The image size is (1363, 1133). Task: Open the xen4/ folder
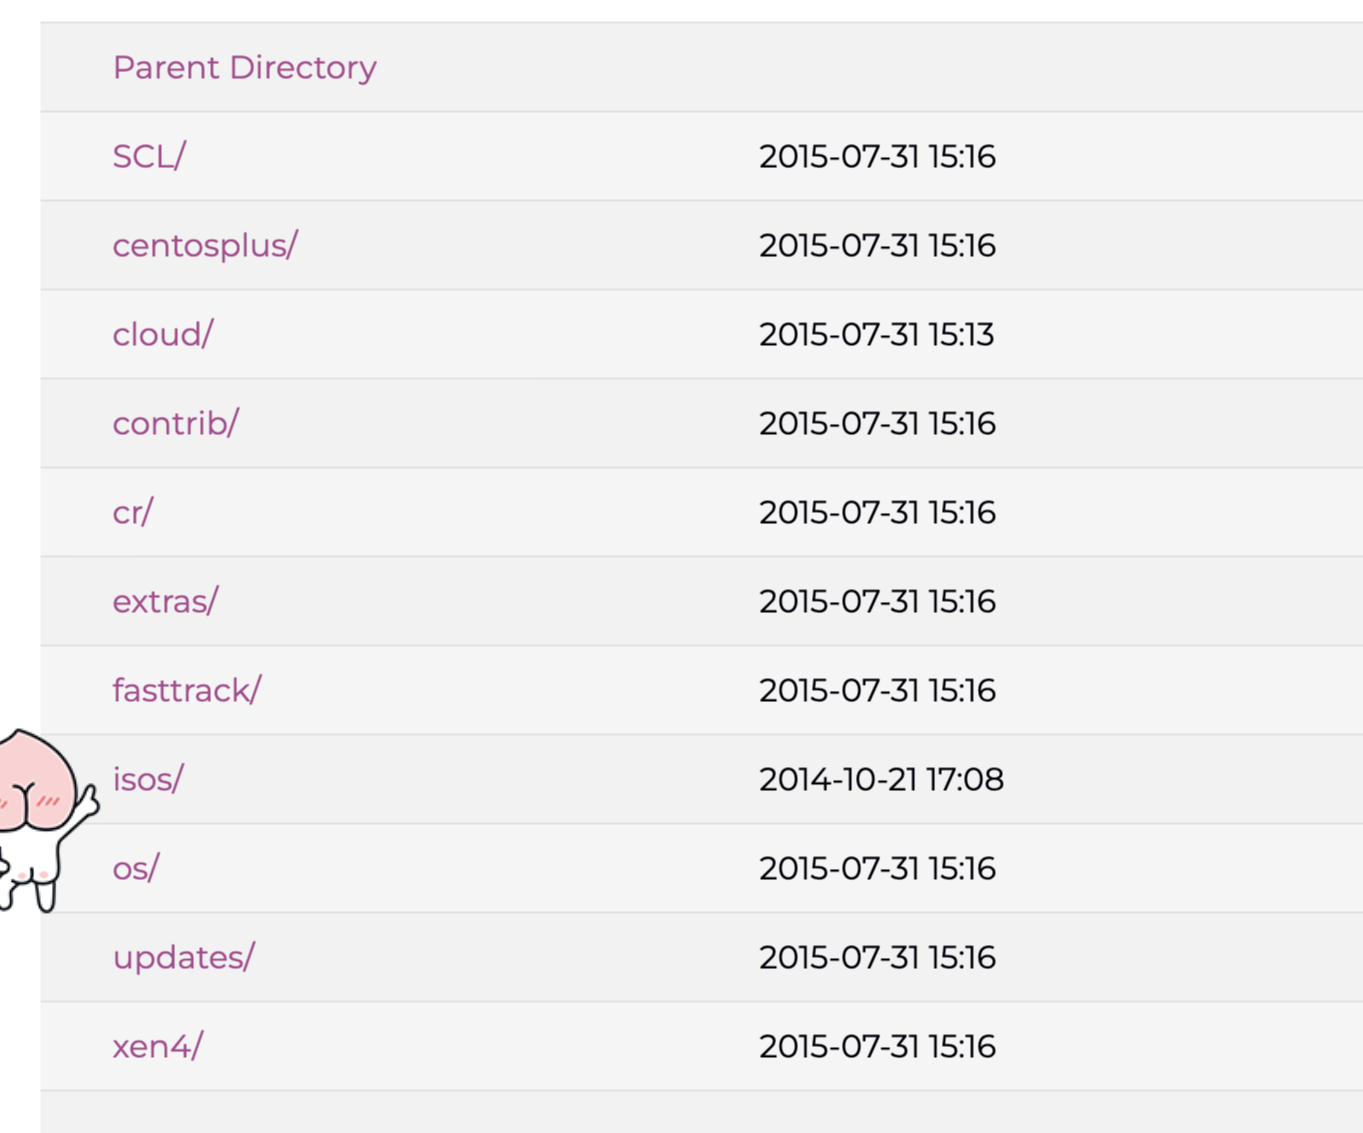coord(158,1046)
